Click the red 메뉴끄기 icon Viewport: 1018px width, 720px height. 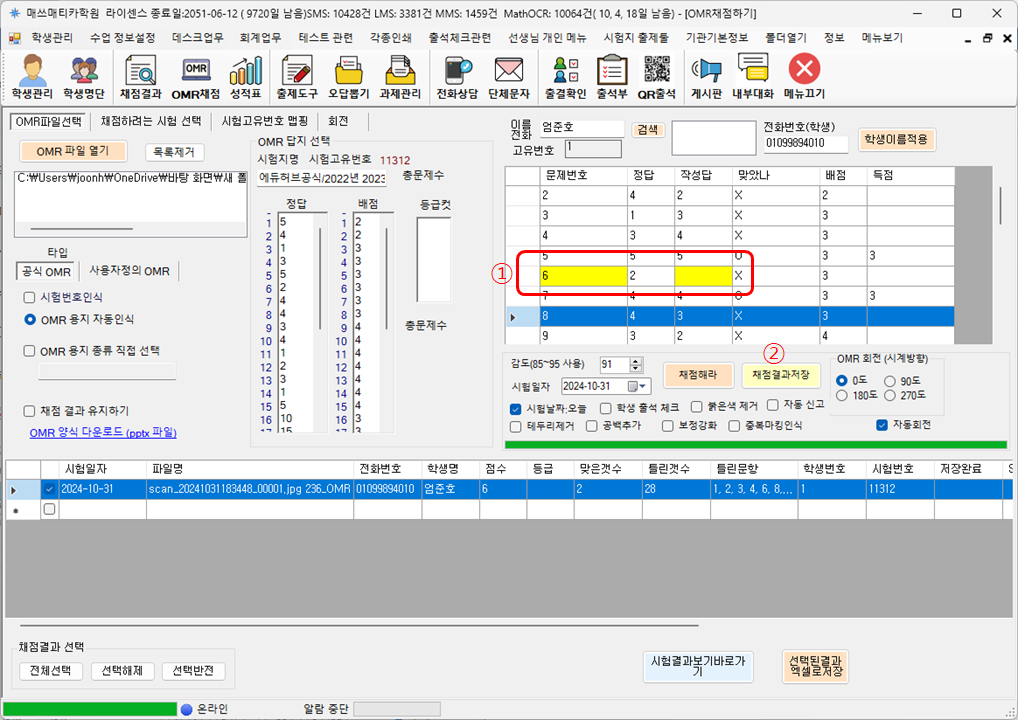pos(804,76)
